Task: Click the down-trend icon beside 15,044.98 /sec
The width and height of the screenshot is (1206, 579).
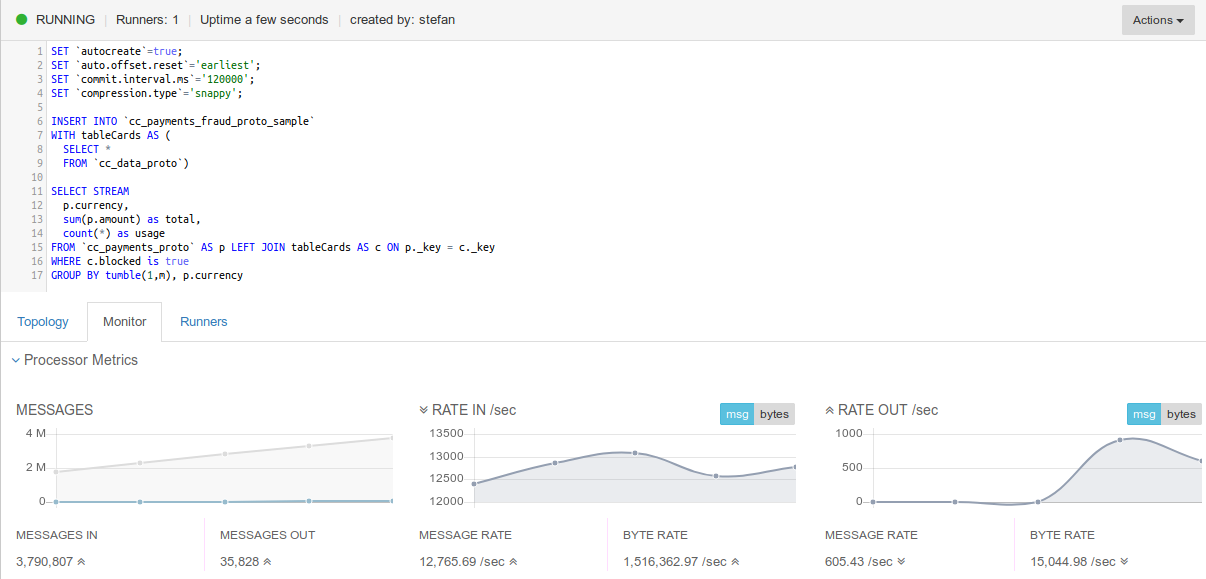Action: pos(1124,562)
